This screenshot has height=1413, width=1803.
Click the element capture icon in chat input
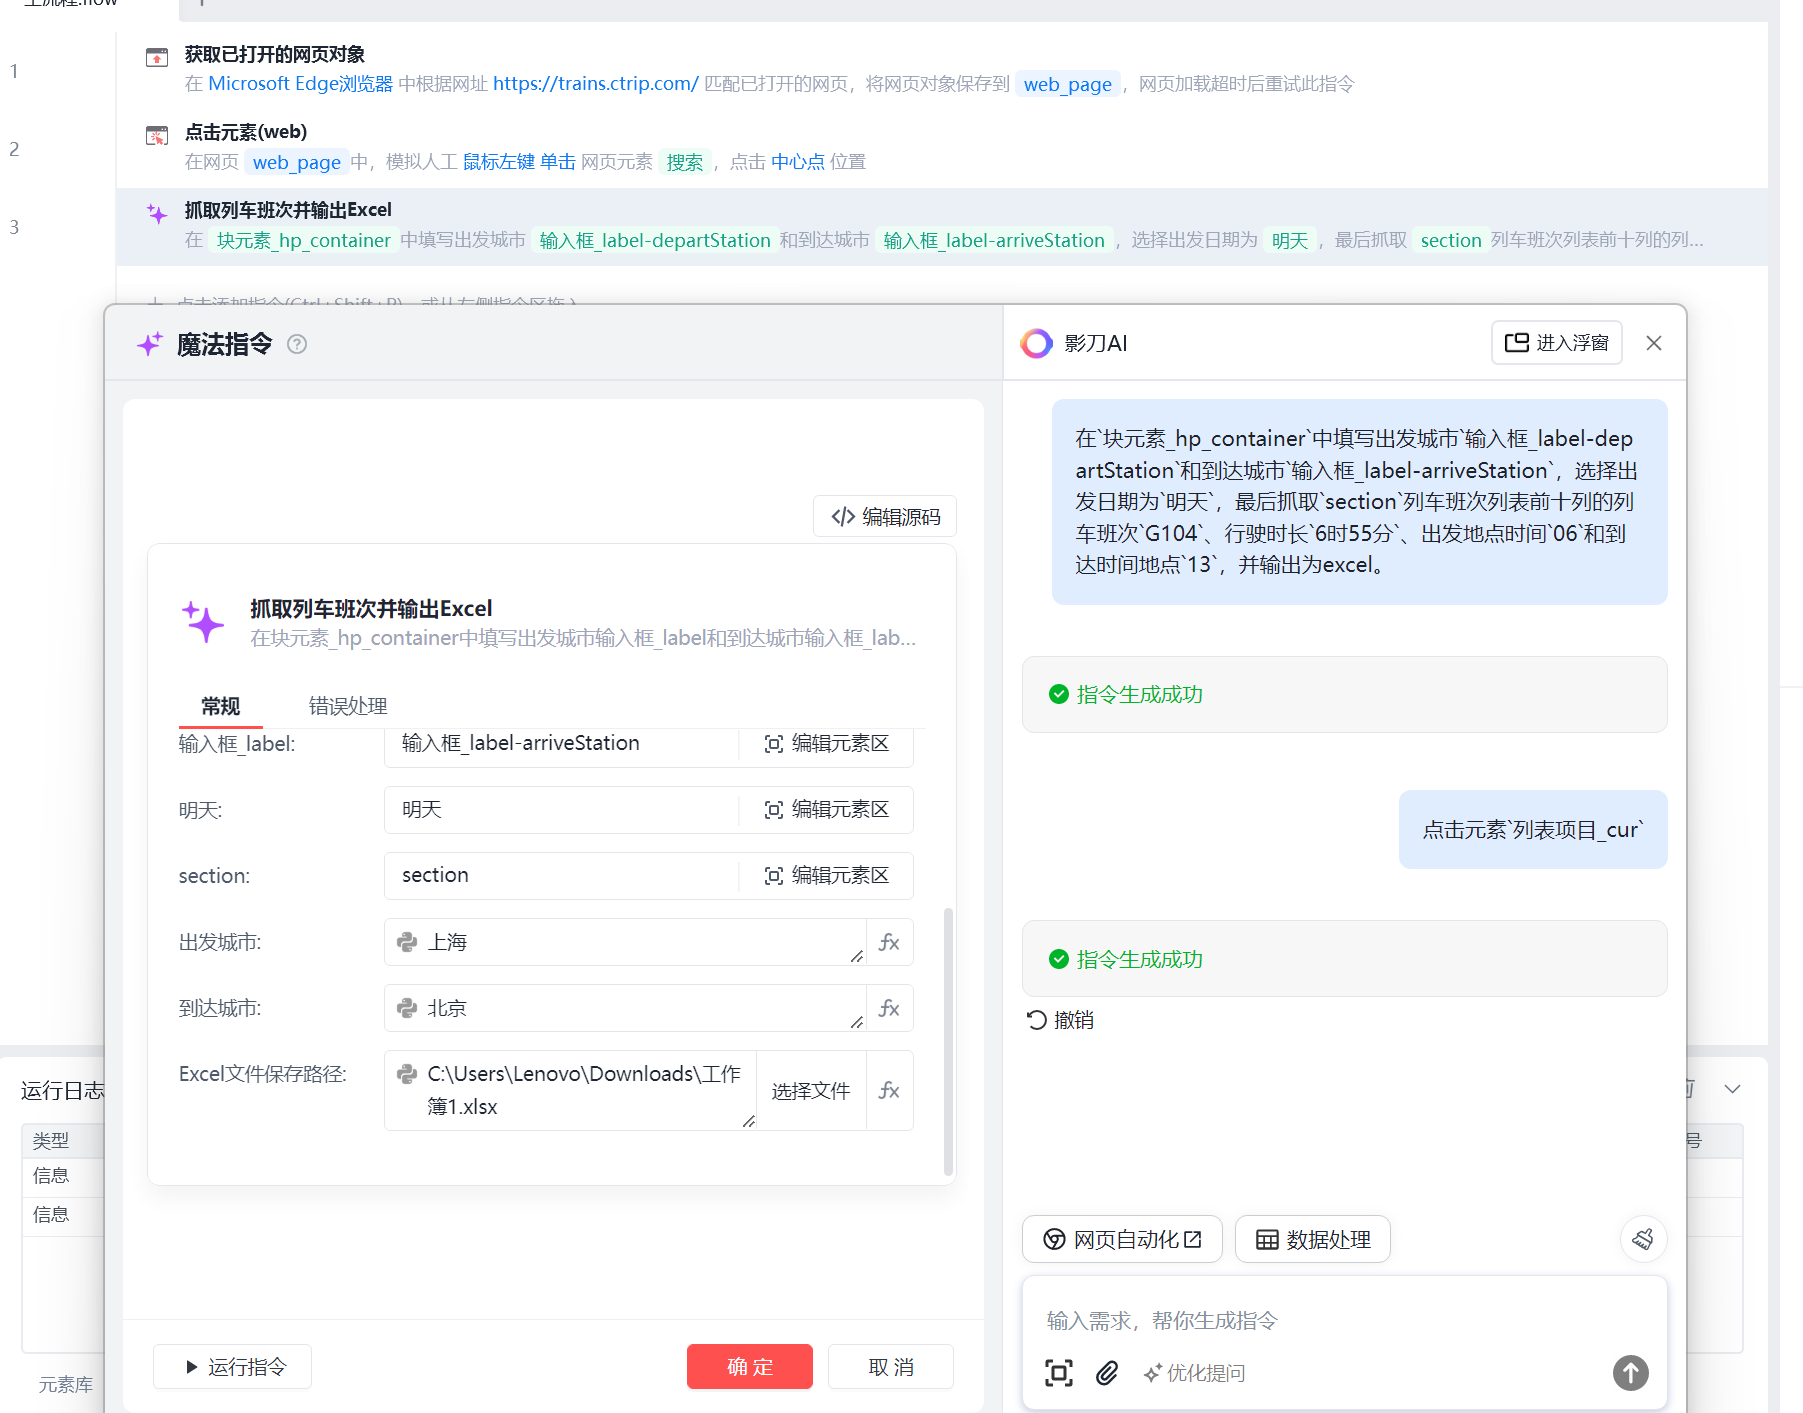coord(1059,1373)
